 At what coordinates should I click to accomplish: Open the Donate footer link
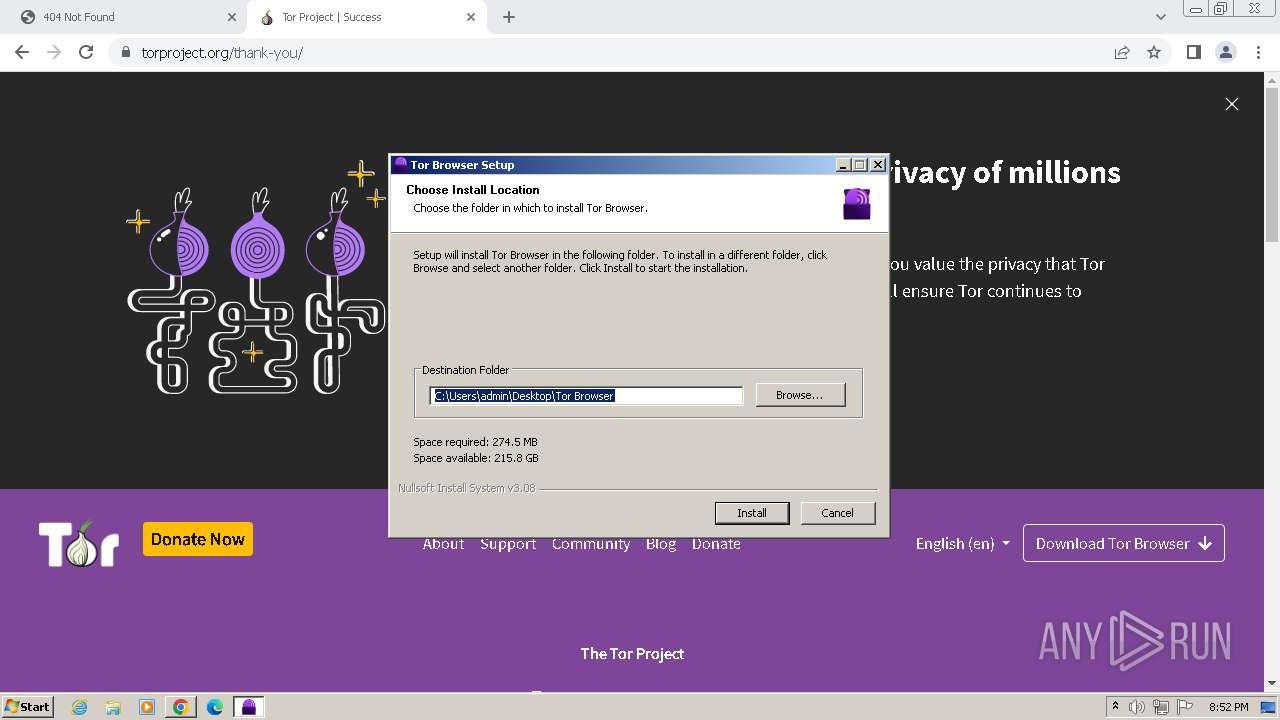click(x=716, y=544)
